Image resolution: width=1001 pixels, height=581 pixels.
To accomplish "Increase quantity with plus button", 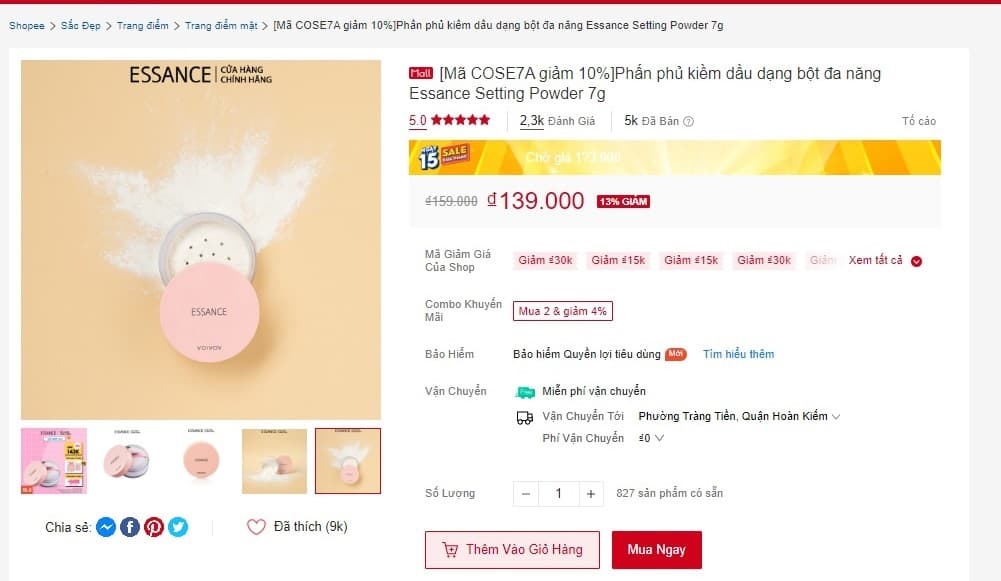I will click(x=591, y=493).
